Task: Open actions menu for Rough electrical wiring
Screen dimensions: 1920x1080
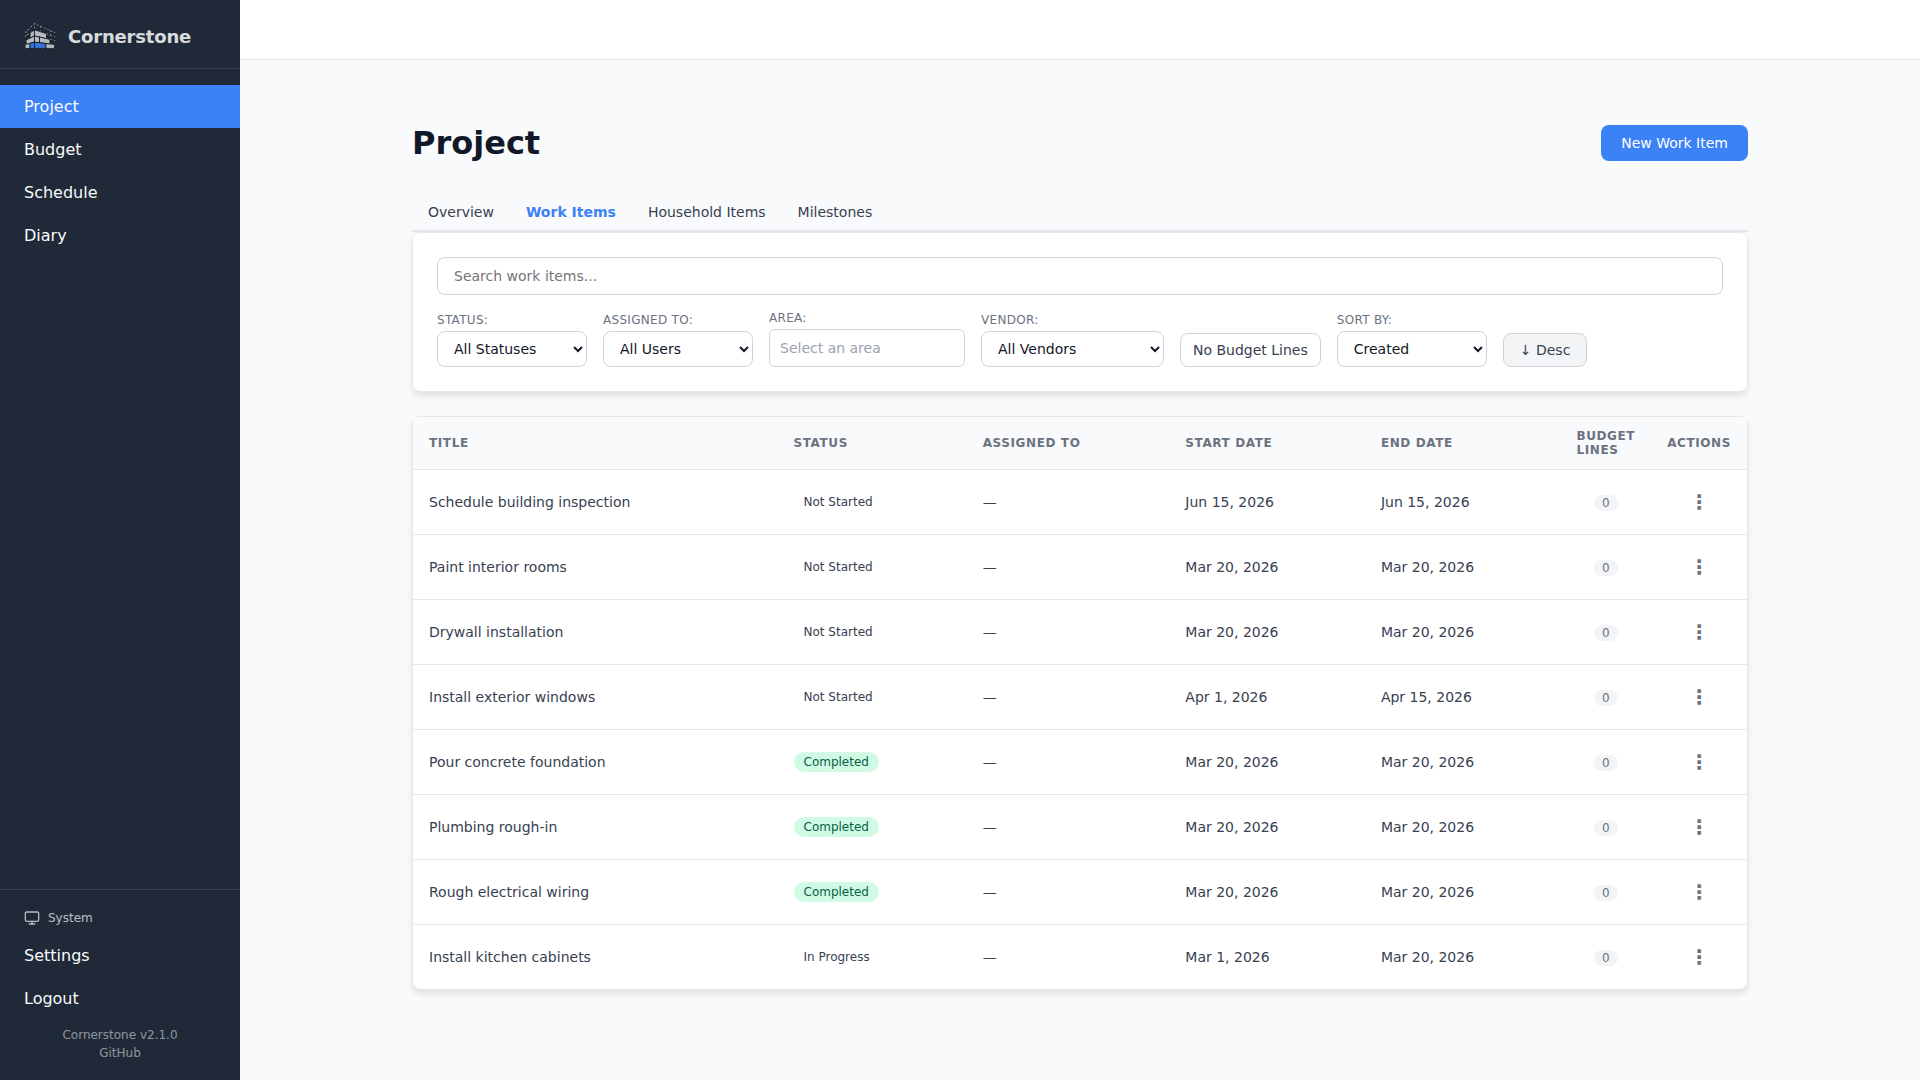Action: point(1698,892)
